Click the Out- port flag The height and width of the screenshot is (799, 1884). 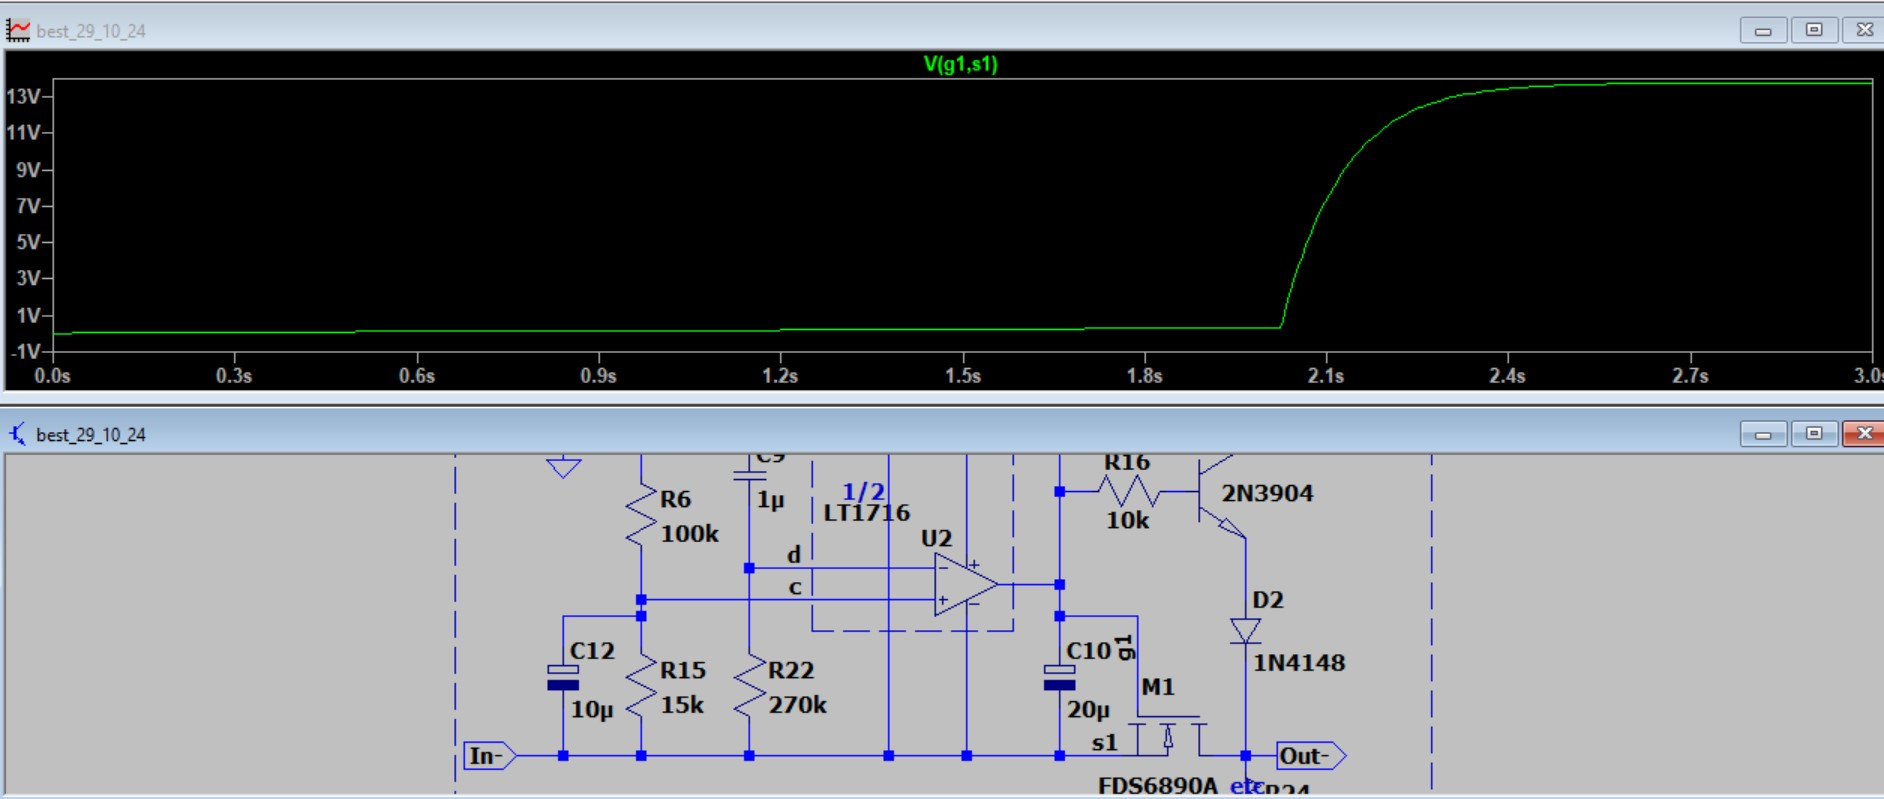(1311, 756)
